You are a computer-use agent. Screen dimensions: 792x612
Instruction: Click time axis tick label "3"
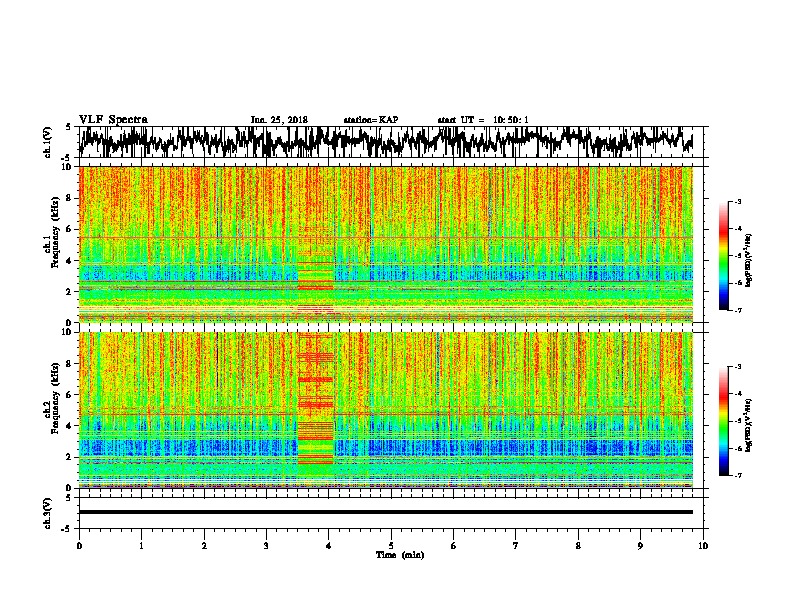tap(266, 546)
